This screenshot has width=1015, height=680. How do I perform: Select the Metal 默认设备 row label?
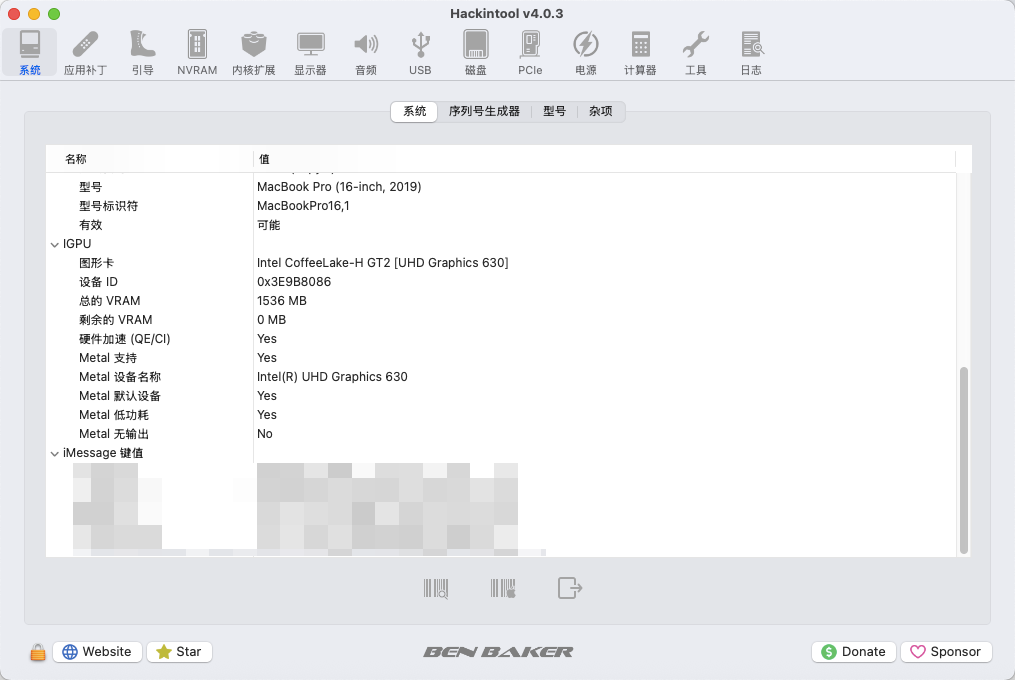click(x=120, y=396)
